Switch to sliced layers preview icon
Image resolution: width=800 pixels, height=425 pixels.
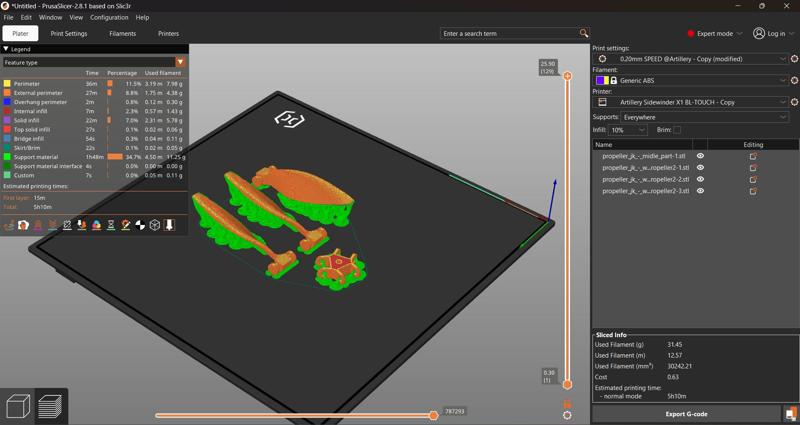[x=50, y=406]
